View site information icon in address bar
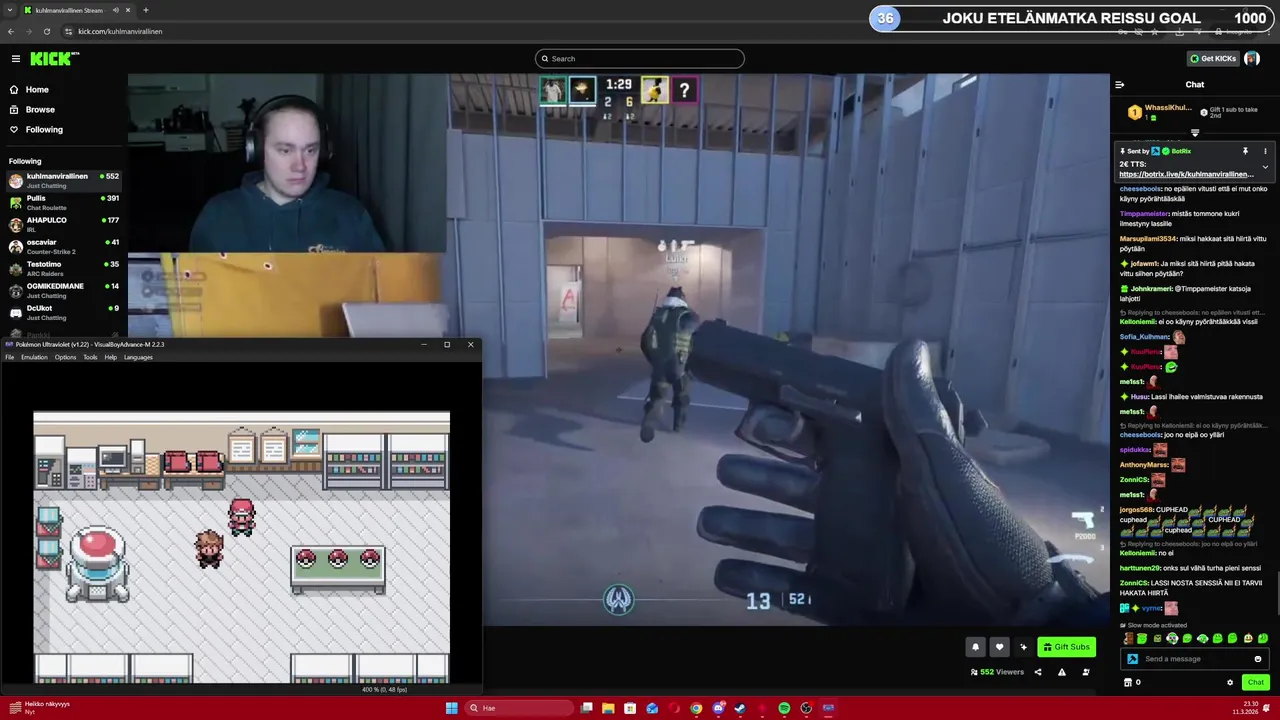The height and width of the screenshot is (720, 1280). 67,31
